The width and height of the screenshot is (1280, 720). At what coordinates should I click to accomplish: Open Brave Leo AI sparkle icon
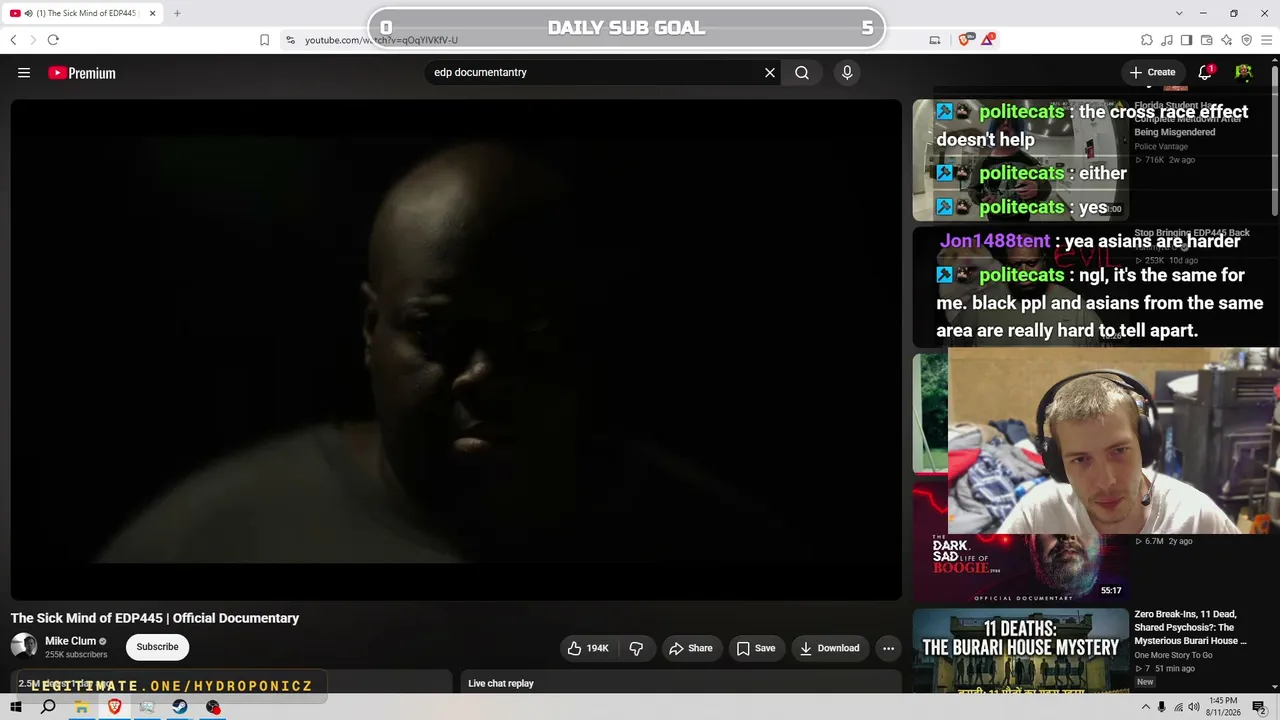1226,40
